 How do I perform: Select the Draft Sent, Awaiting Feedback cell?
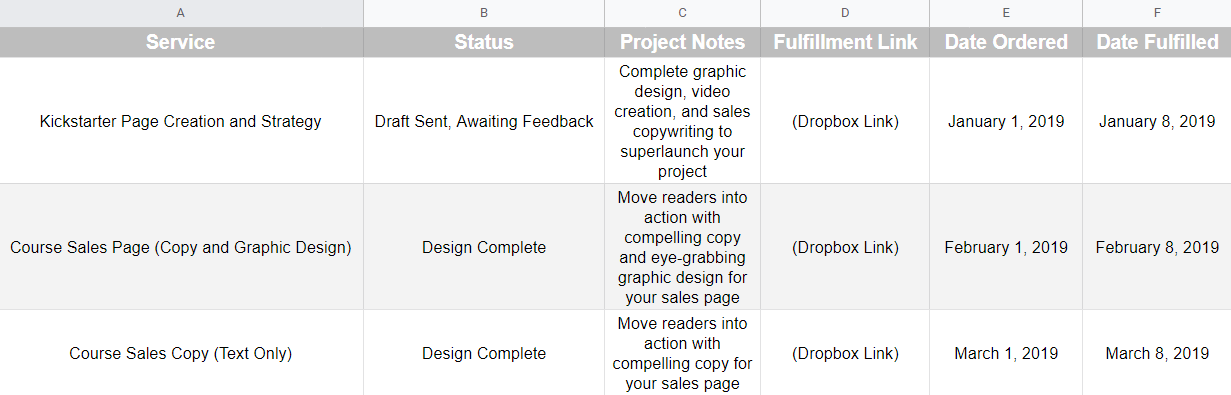point(484,121)
